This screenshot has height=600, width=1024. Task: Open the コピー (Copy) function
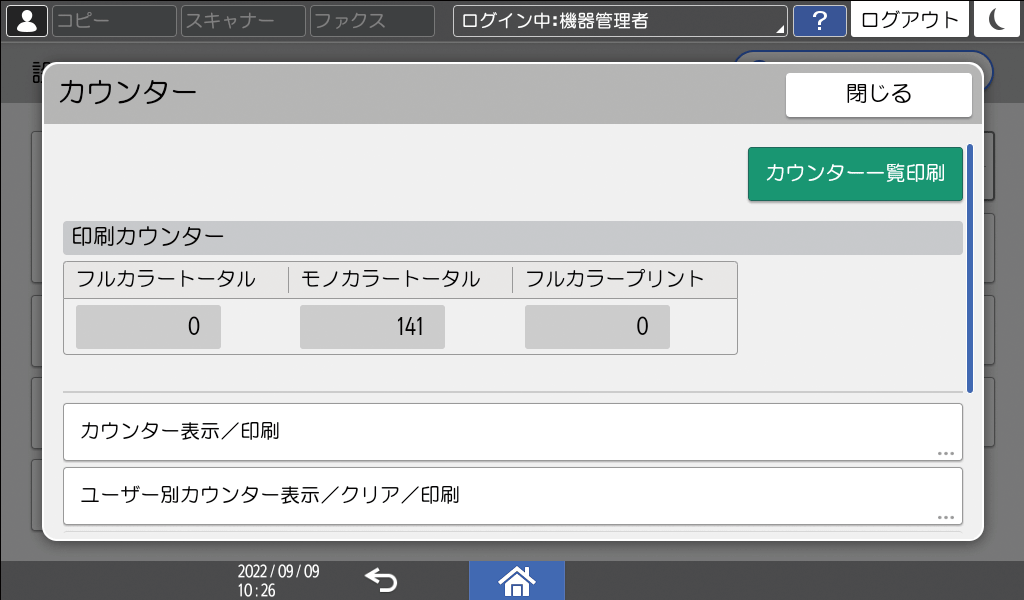click(x=113, y=20)
